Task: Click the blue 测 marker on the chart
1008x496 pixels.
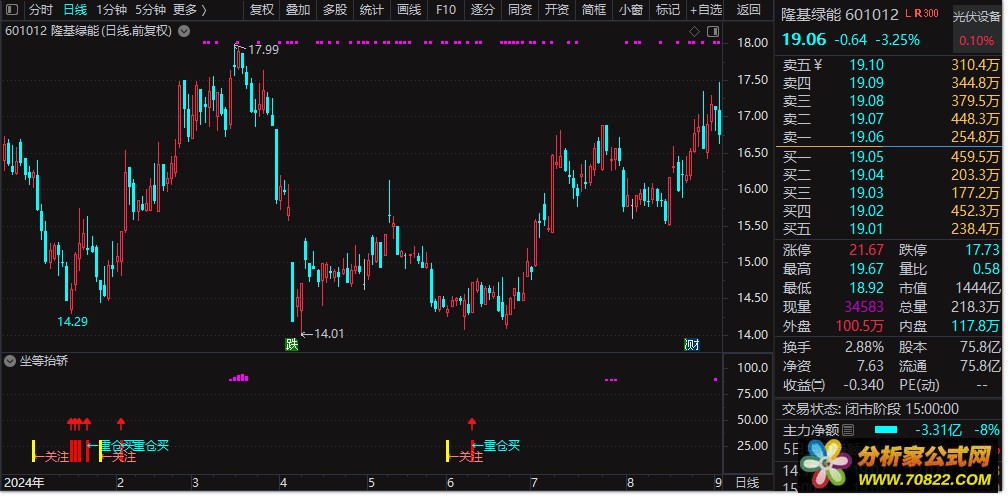Action: [692, 345]
